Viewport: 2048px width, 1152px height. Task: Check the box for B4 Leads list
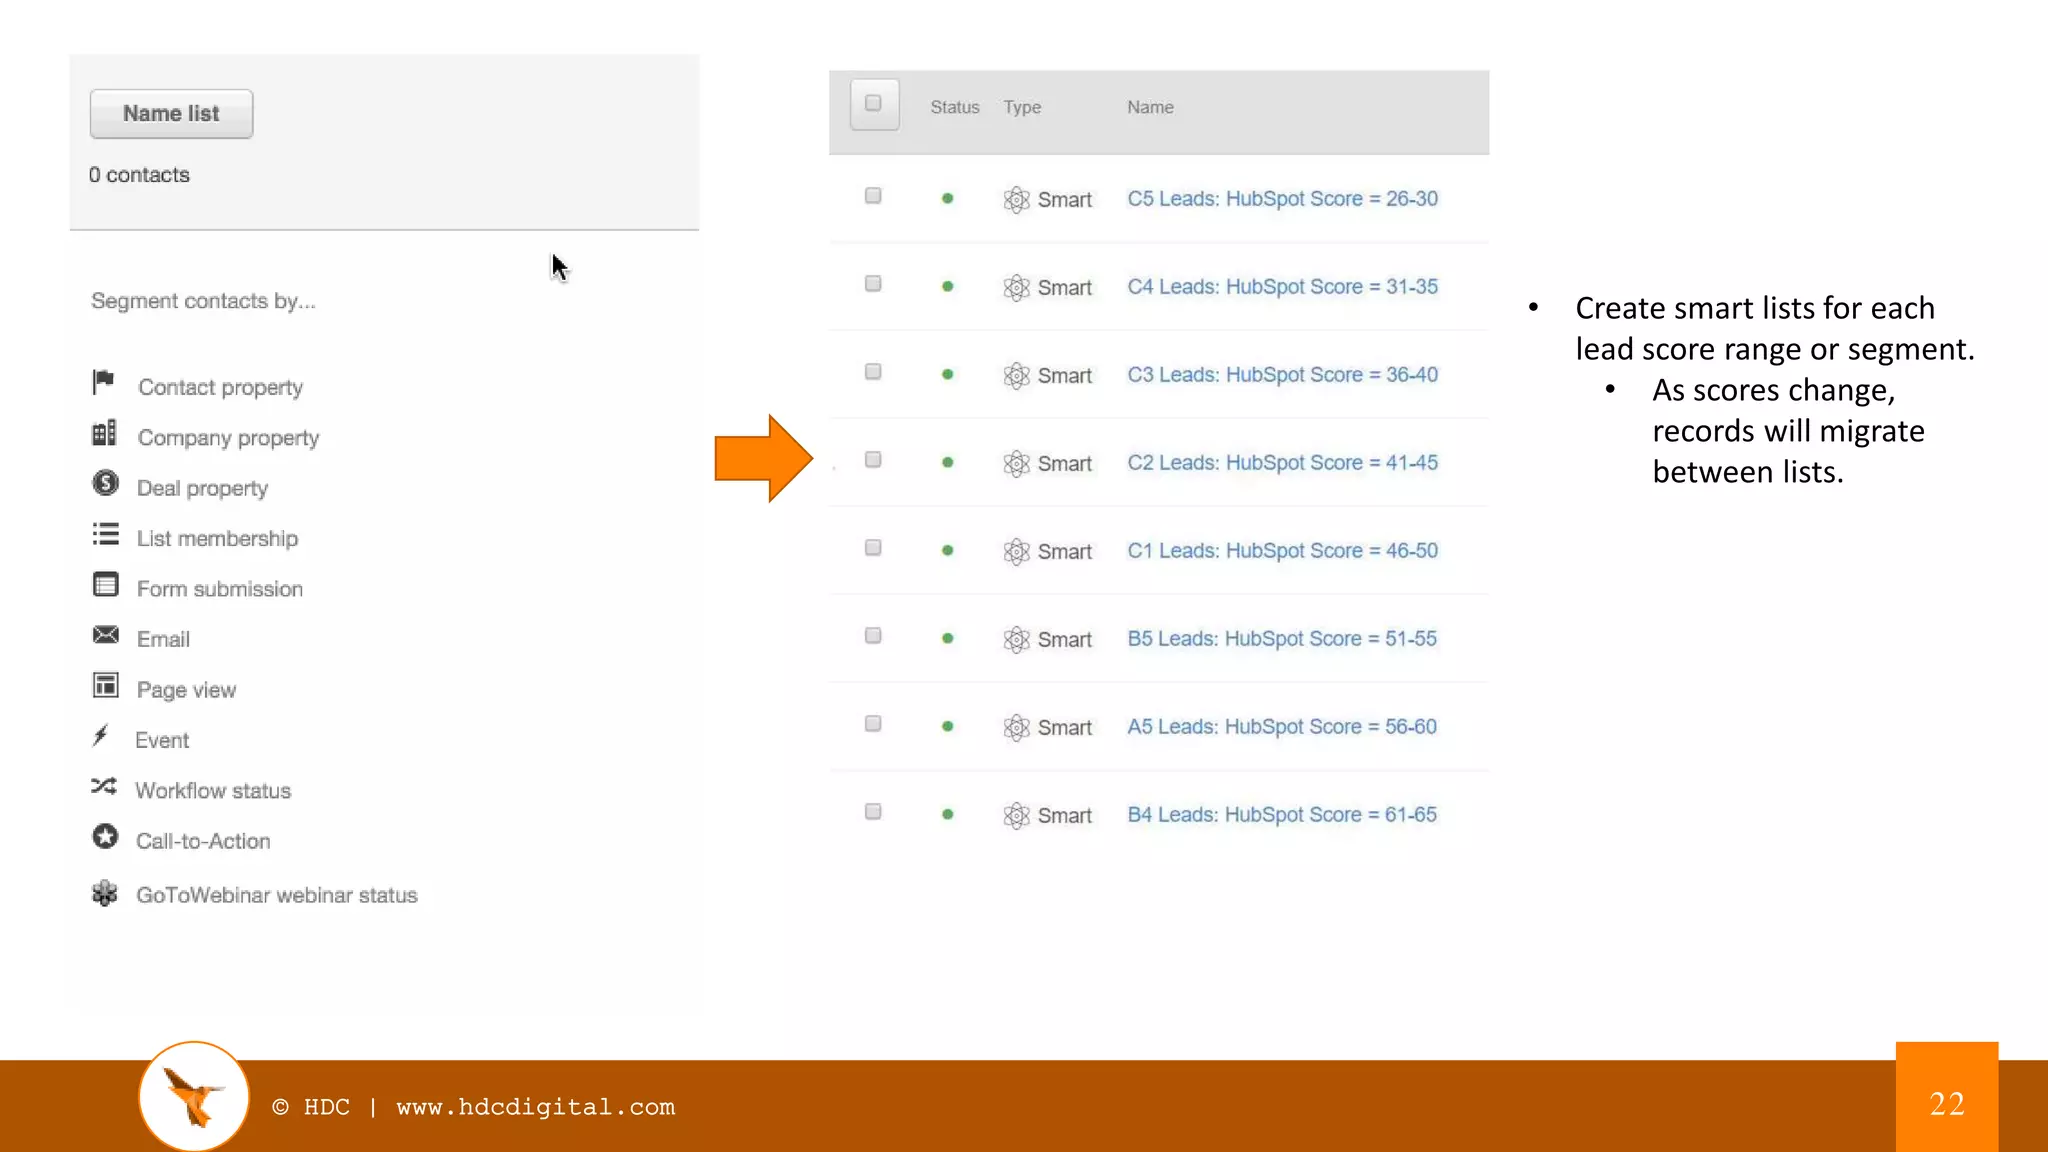[x=873, y=812]
